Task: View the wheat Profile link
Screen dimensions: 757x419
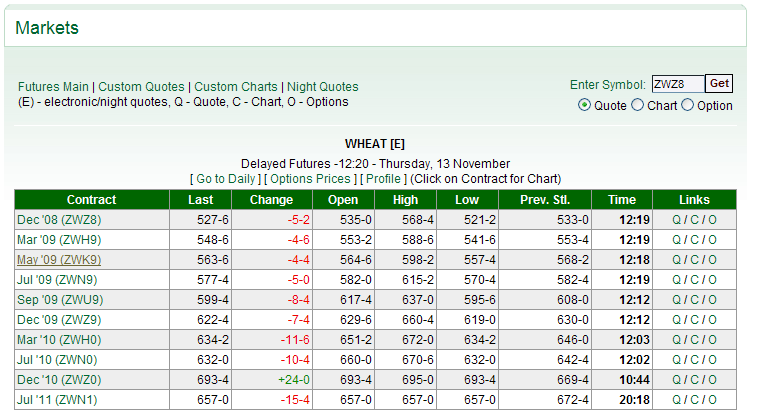Action: (x=383, y=179)
